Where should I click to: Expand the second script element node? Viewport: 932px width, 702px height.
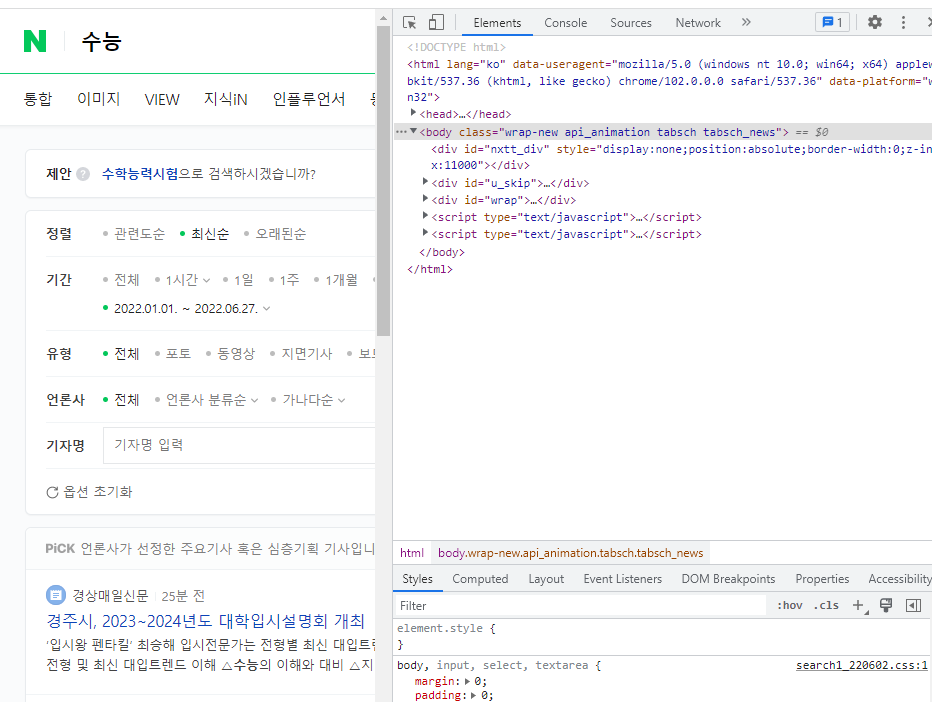[425, 233]
